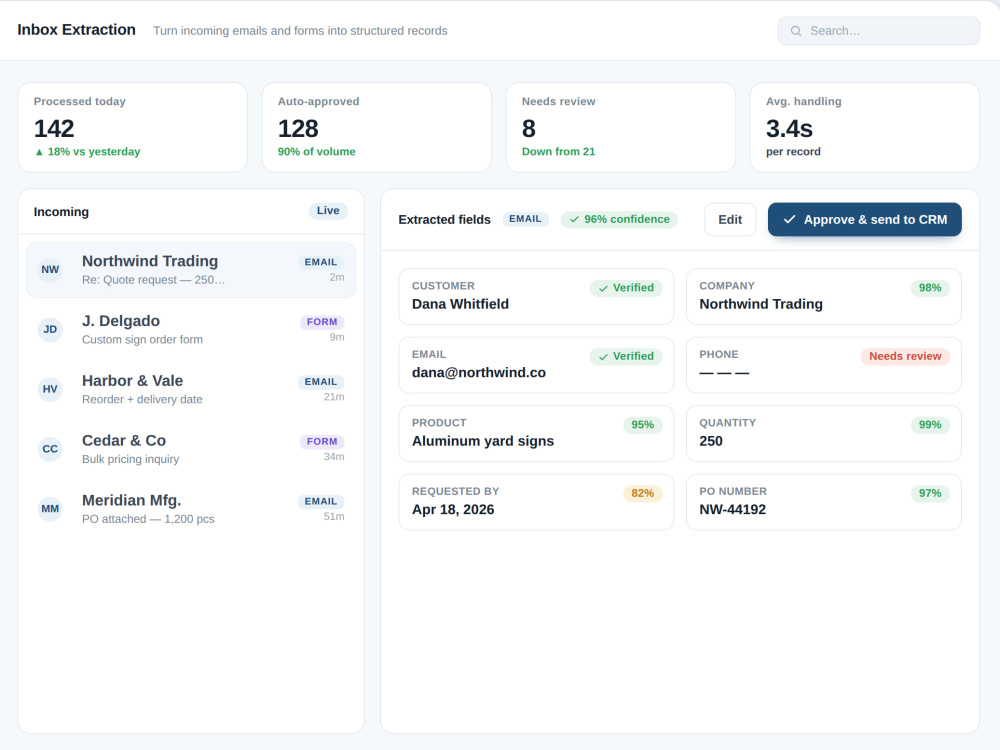1000x750 pixels.
Task: Click the checkmark in the Approve button
Action: tap(790, 219)
